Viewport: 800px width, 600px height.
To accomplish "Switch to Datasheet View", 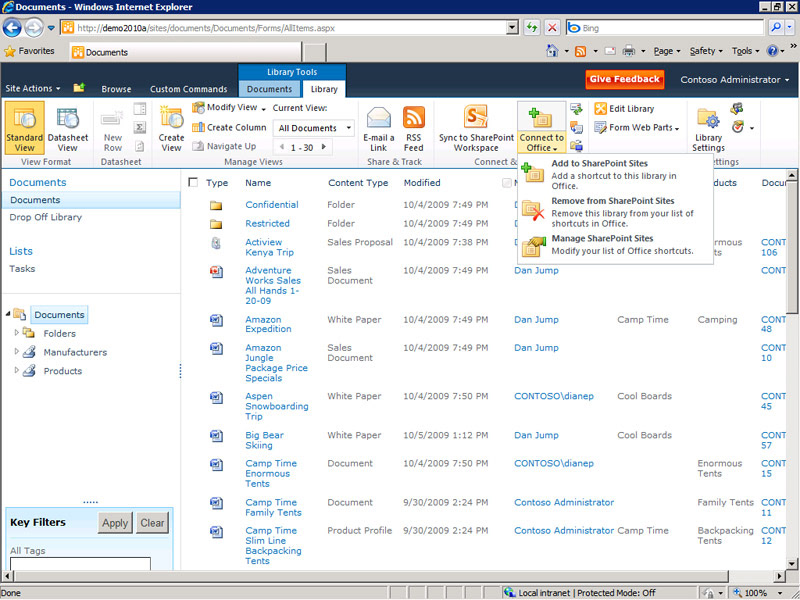I will 67,128.
